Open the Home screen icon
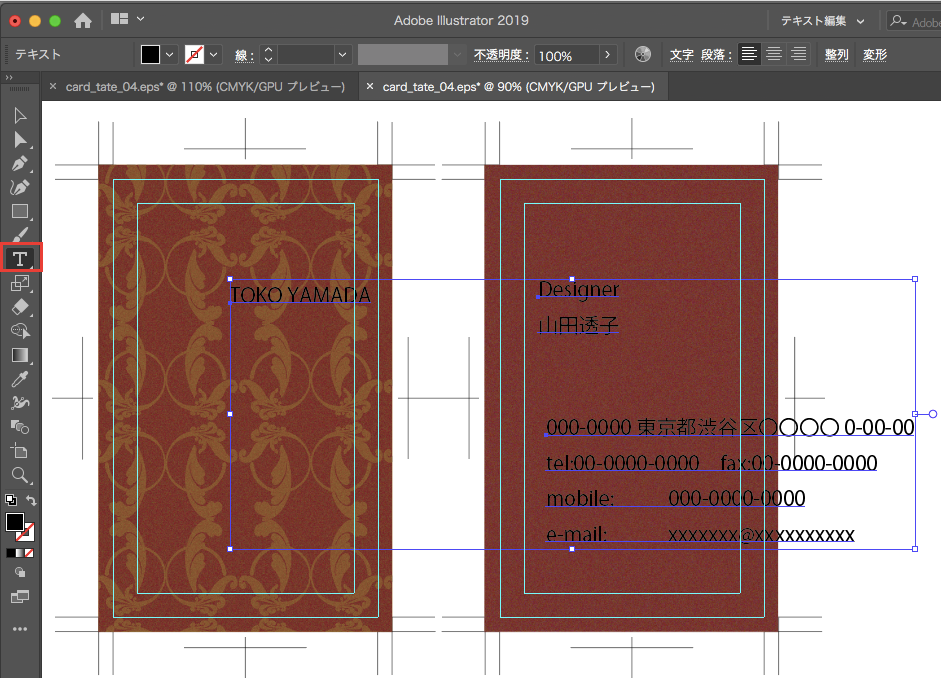Image resolution: width=941 pixels, height=678 pixels. click(83, 20)
